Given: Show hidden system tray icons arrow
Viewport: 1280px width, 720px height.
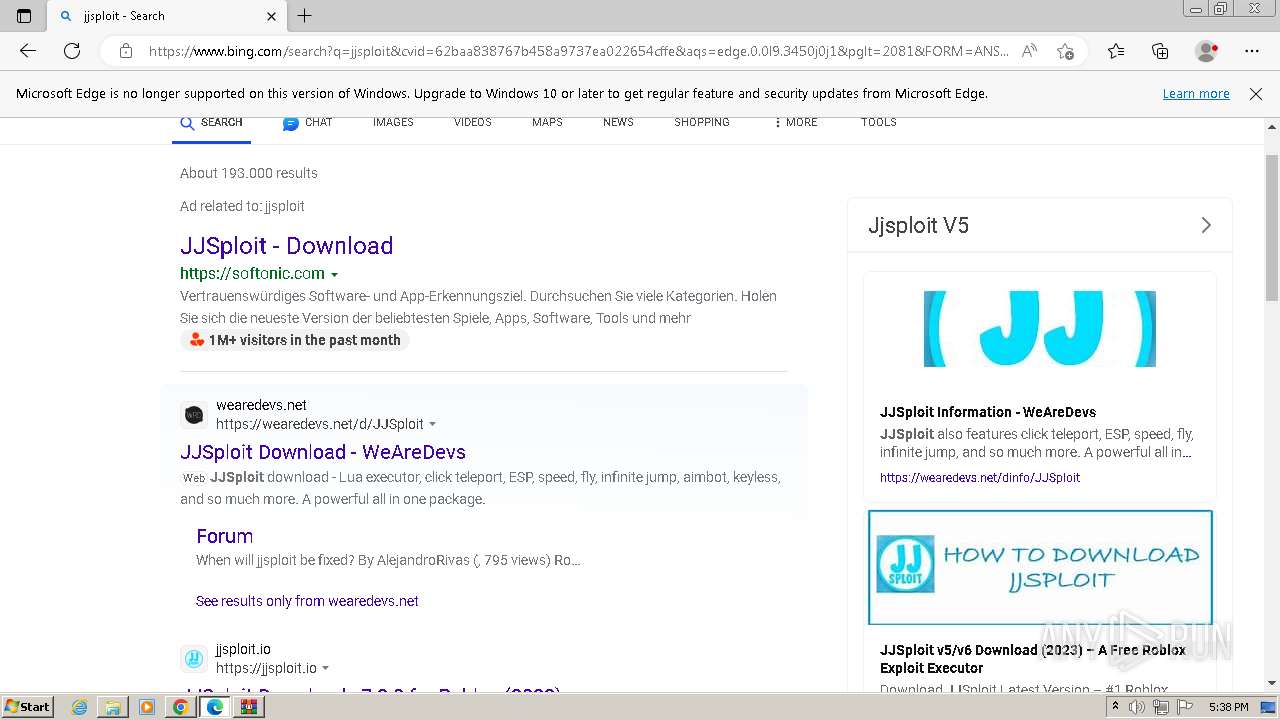Looking at the screenshot, I should point(1116,707).
